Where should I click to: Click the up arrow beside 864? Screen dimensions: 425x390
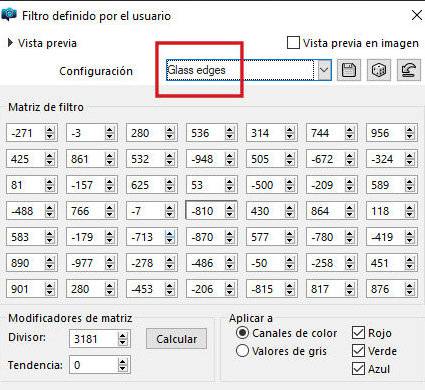point(350,208)
